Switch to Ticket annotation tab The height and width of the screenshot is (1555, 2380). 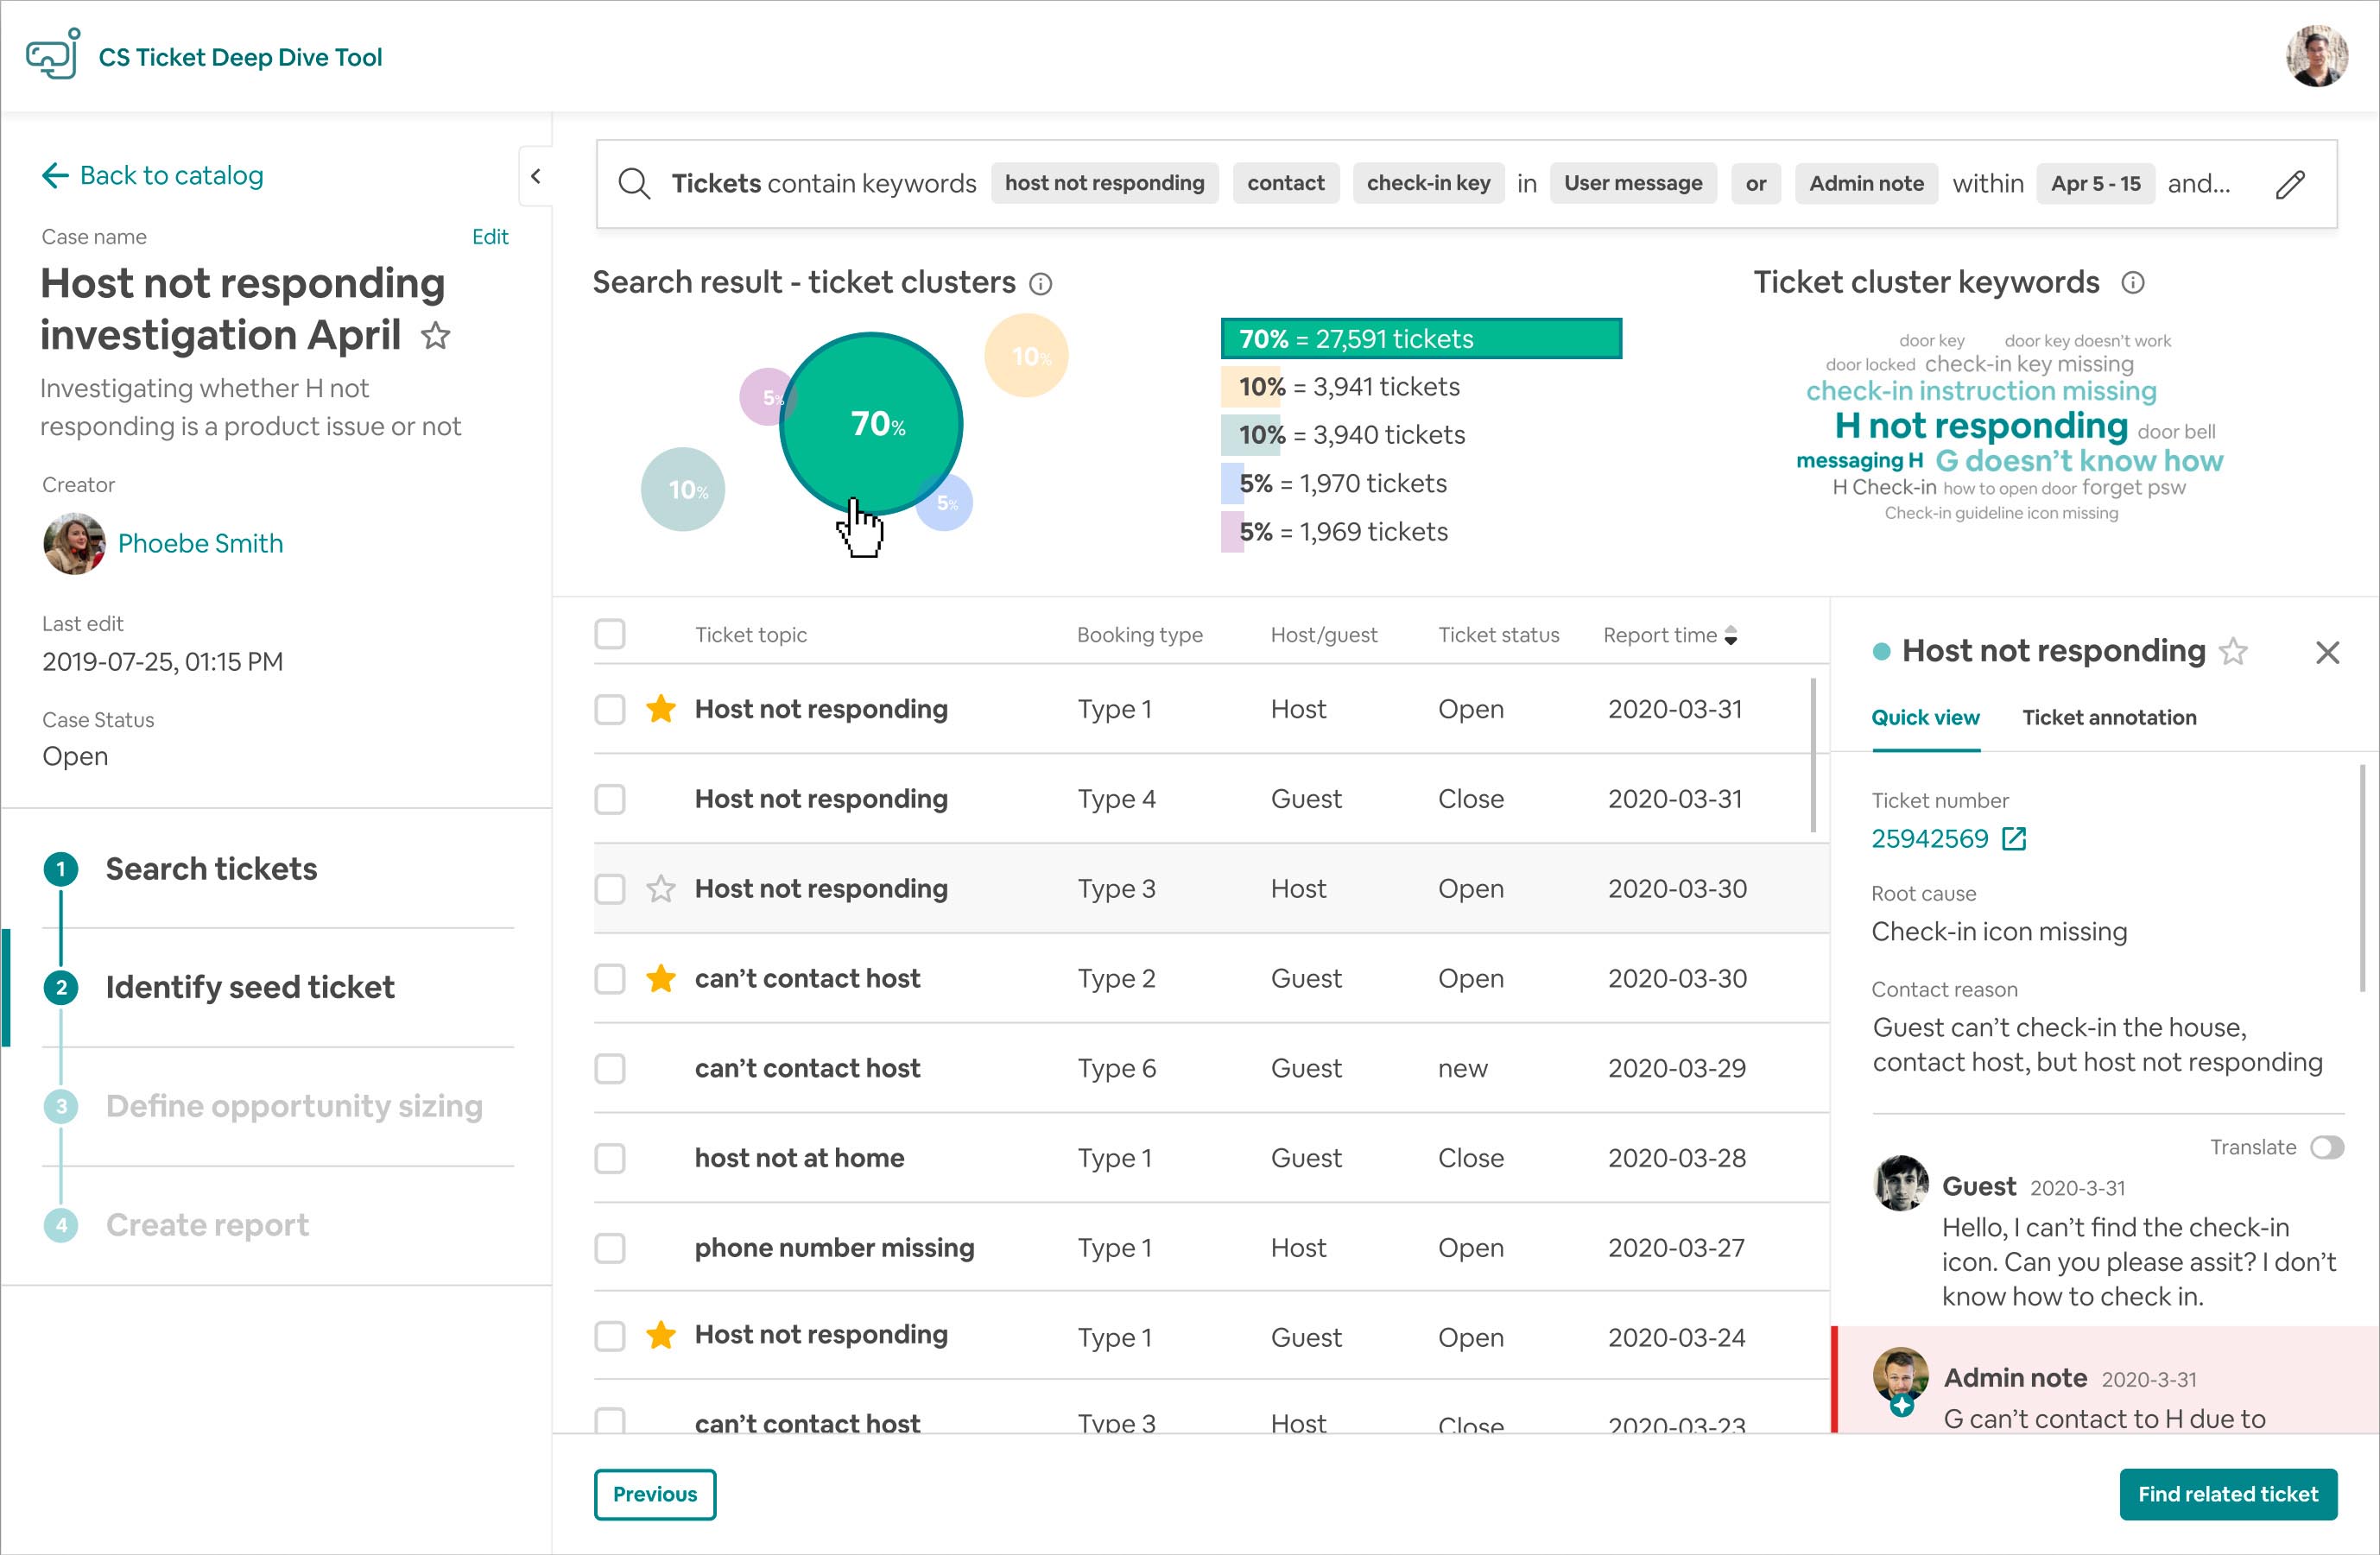[2108, 718]
